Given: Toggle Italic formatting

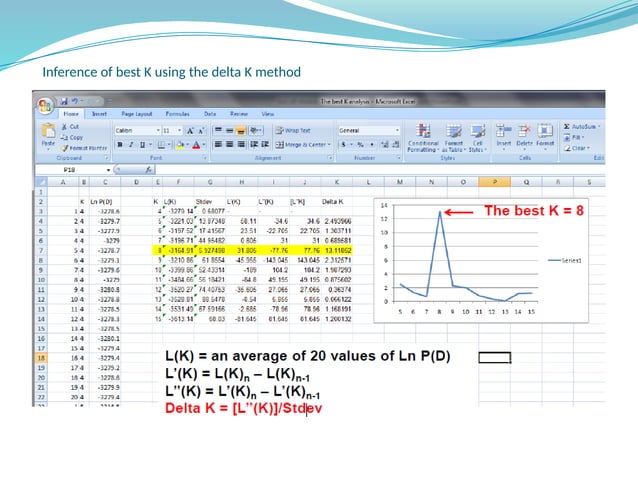Looking at the screenshot, I should [131, 144].
